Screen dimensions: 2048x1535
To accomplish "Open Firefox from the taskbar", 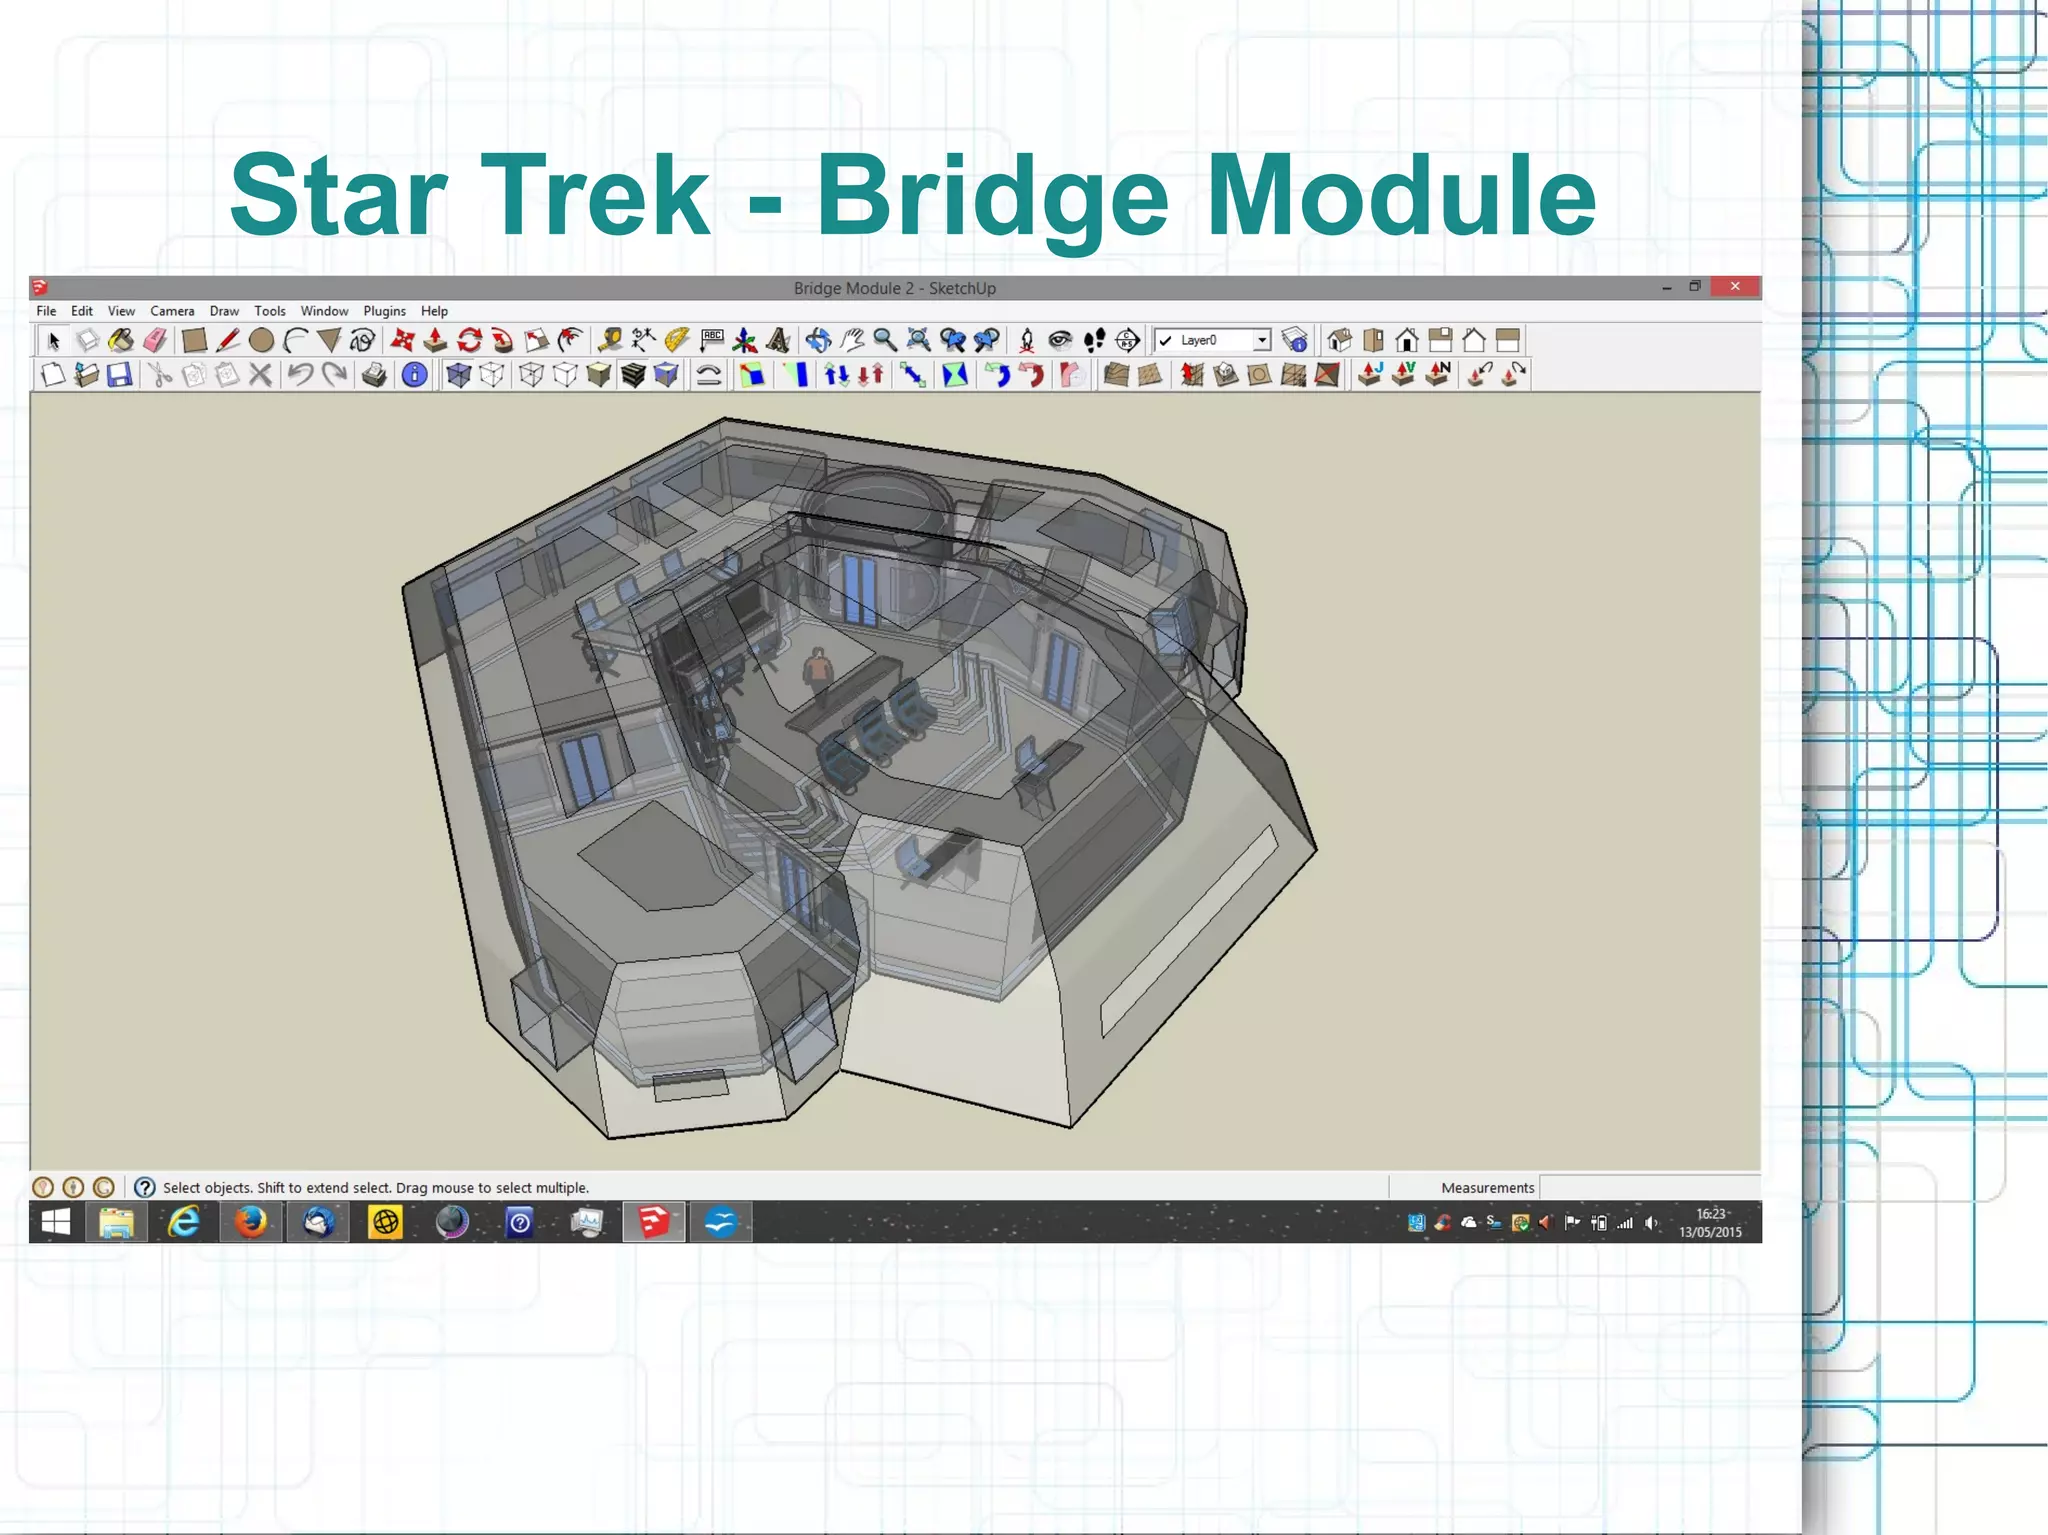I will click(x=251, y=1222).
